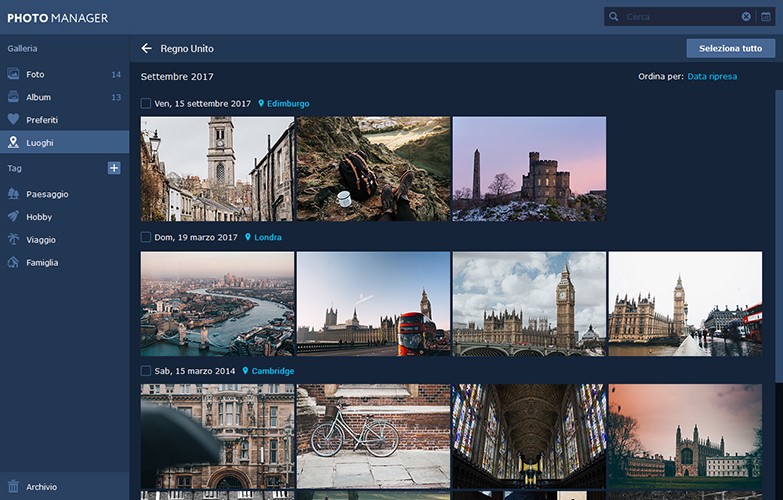Open the Luoghi section in the sidebar
Screen dimensions: 783x500
(64, 142)
